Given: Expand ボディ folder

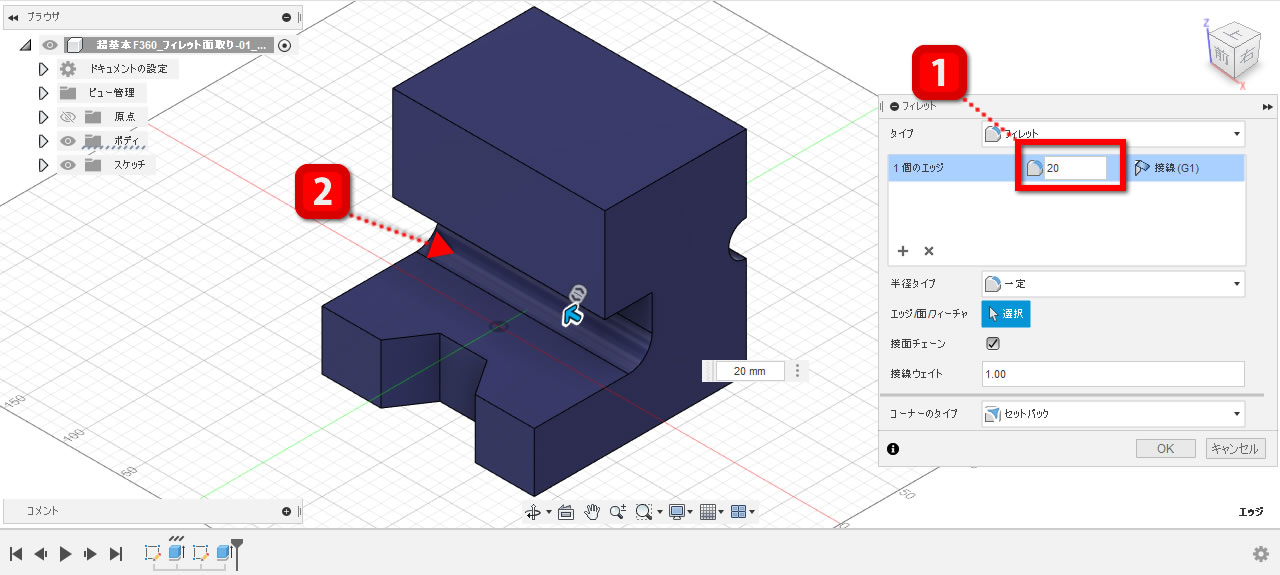Looking at the screenshot, I should pos(43,141).
